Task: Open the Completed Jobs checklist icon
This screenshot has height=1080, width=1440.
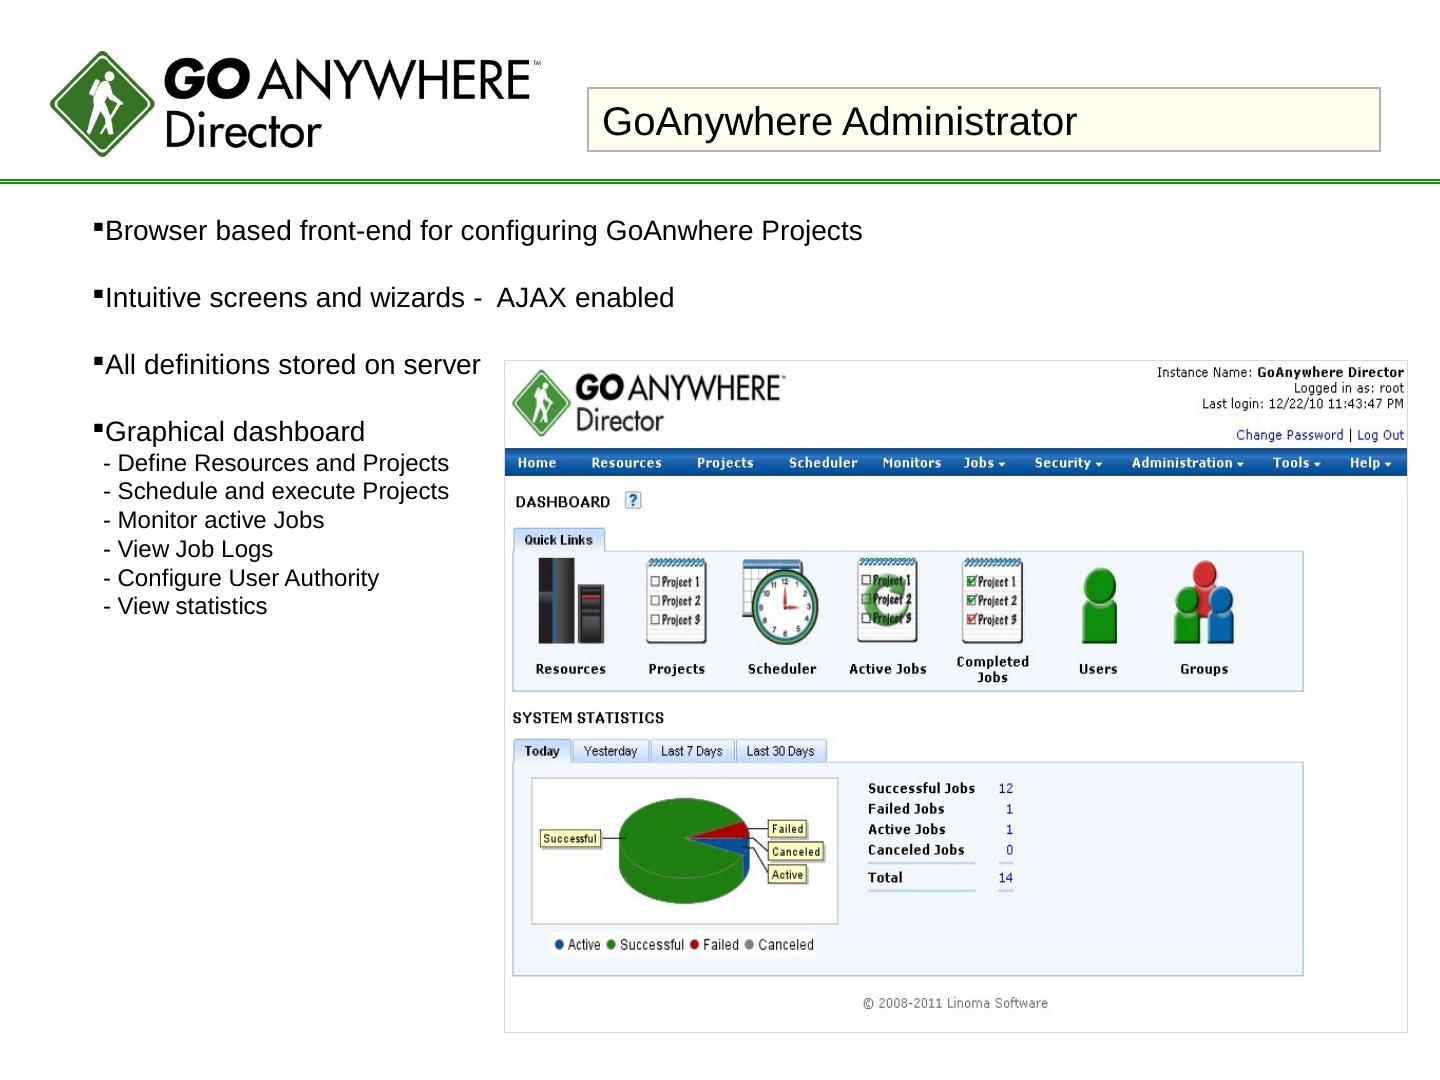Action: click(x=992, y=601)
